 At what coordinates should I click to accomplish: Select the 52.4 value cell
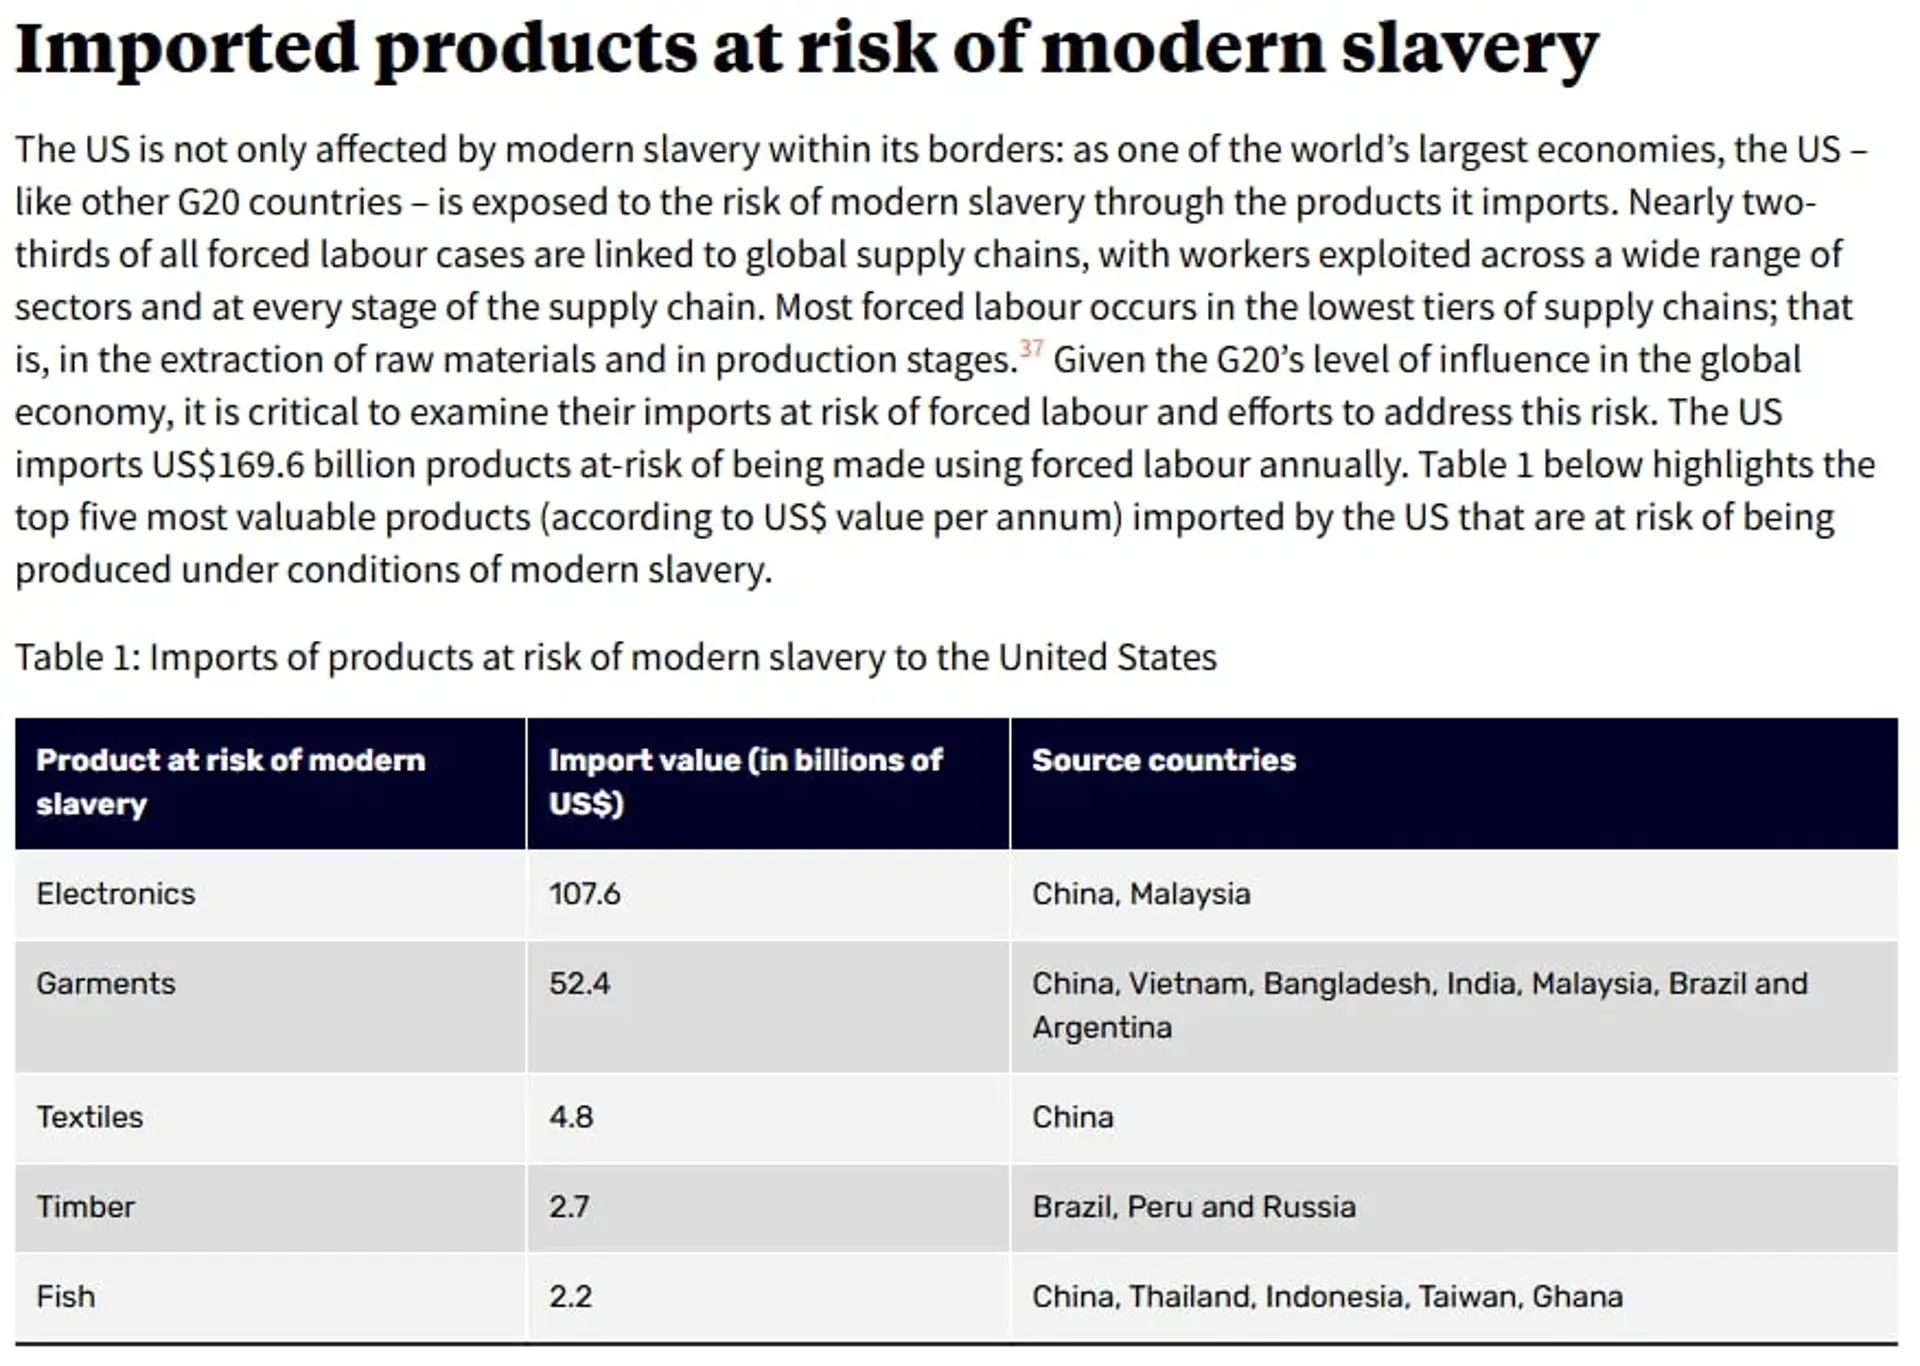coord(768,1006)
